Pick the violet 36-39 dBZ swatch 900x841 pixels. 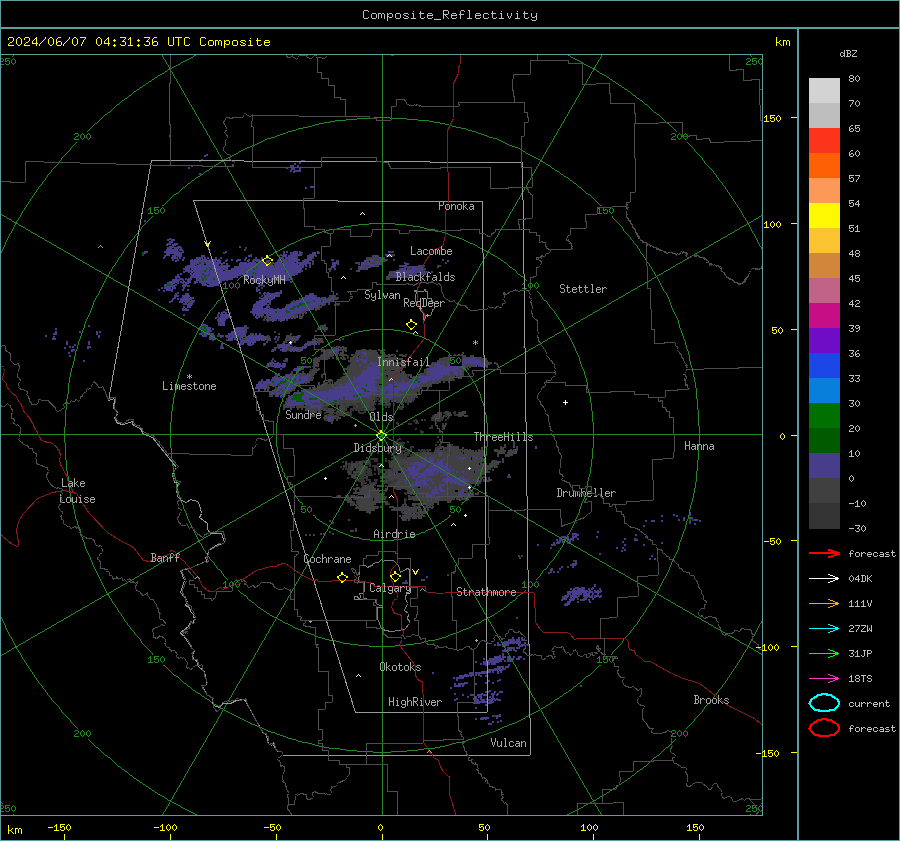pos(824,340)
